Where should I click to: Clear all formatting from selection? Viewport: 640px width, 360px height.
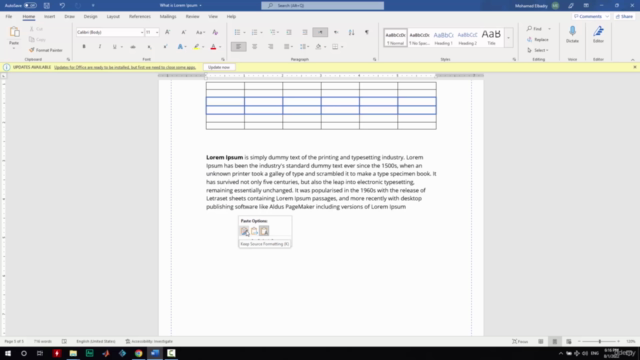[215, 32]
